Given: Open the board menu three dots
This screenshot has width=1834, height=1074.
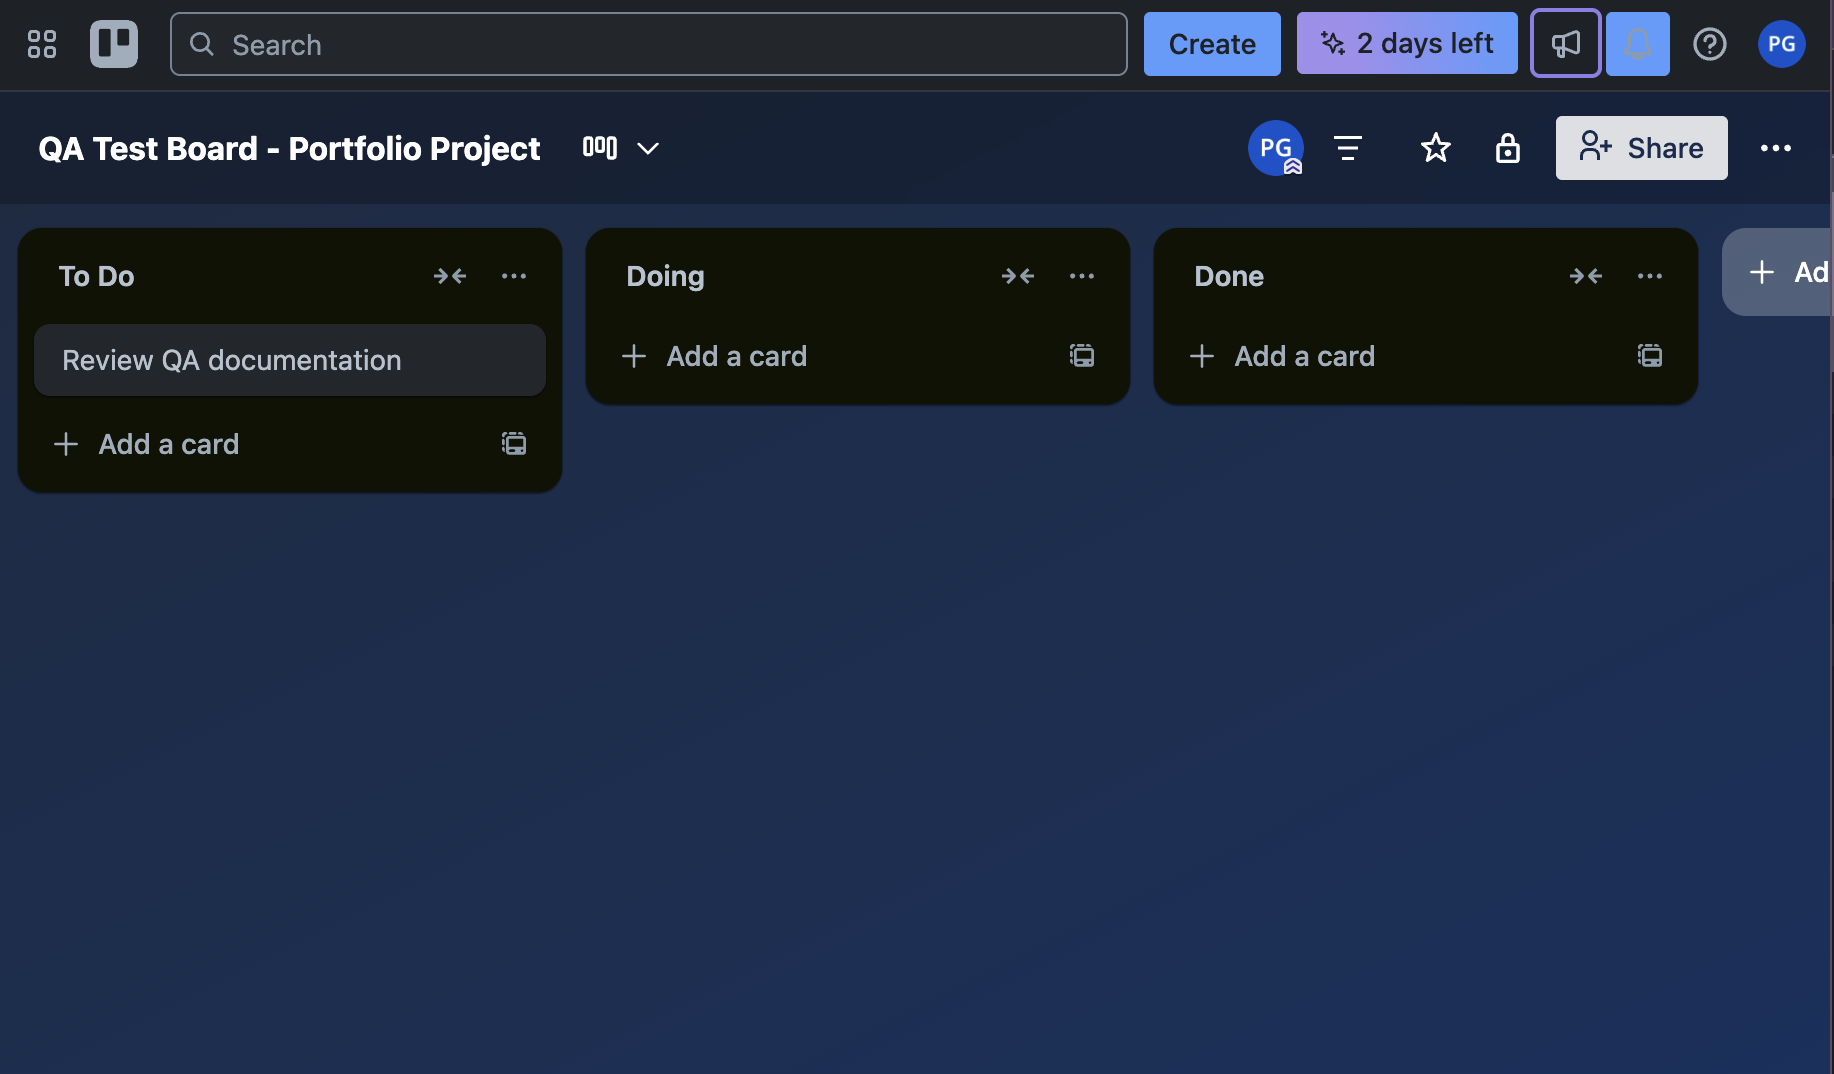Looking at the screenshot, I should (x=1776, y=148).
